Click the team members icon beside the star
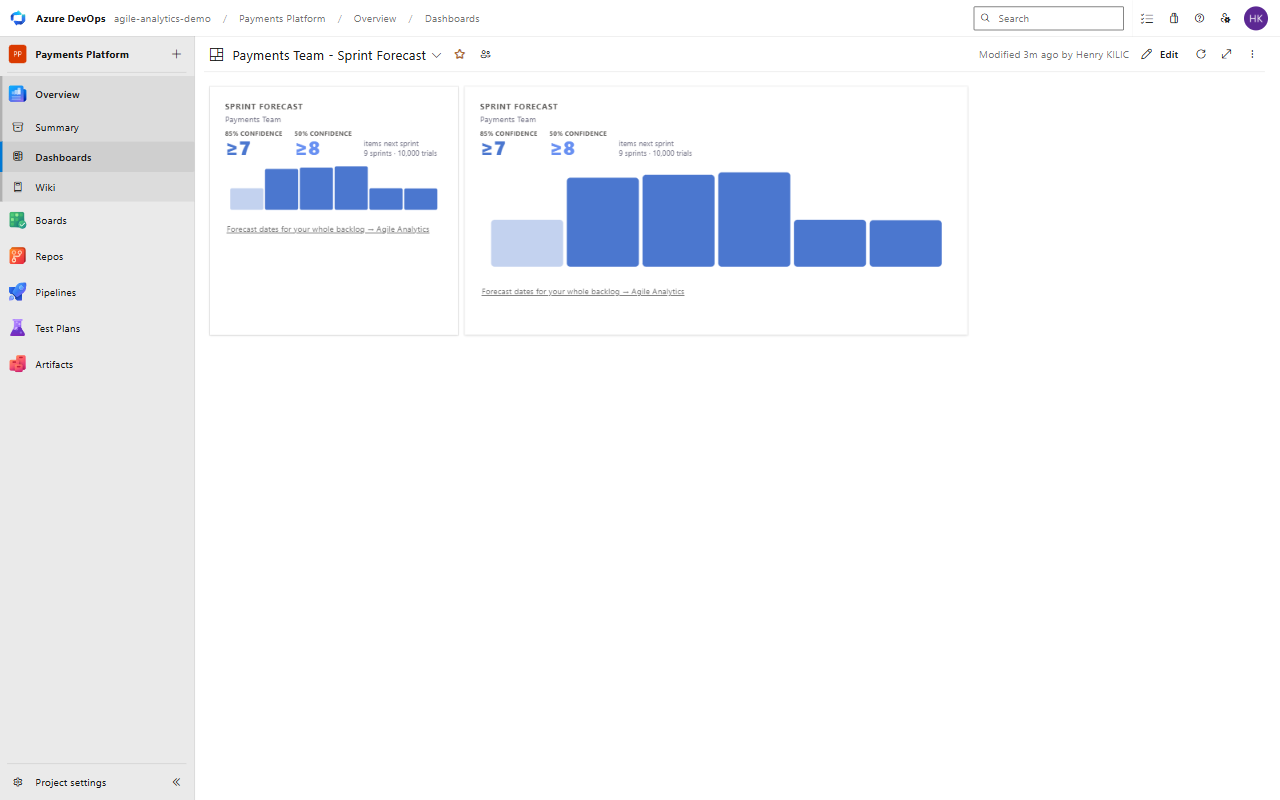1280x800 pixels. [486, 54]
